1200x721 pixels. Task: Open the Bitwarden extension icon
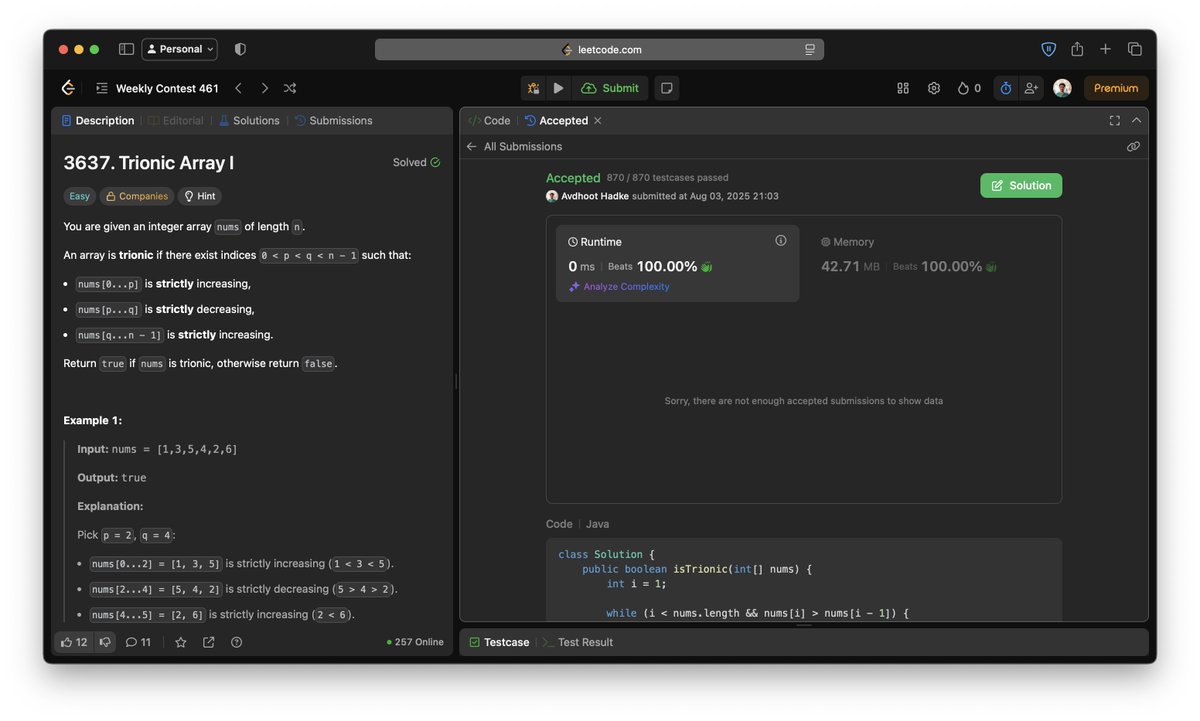[1048, 49]
